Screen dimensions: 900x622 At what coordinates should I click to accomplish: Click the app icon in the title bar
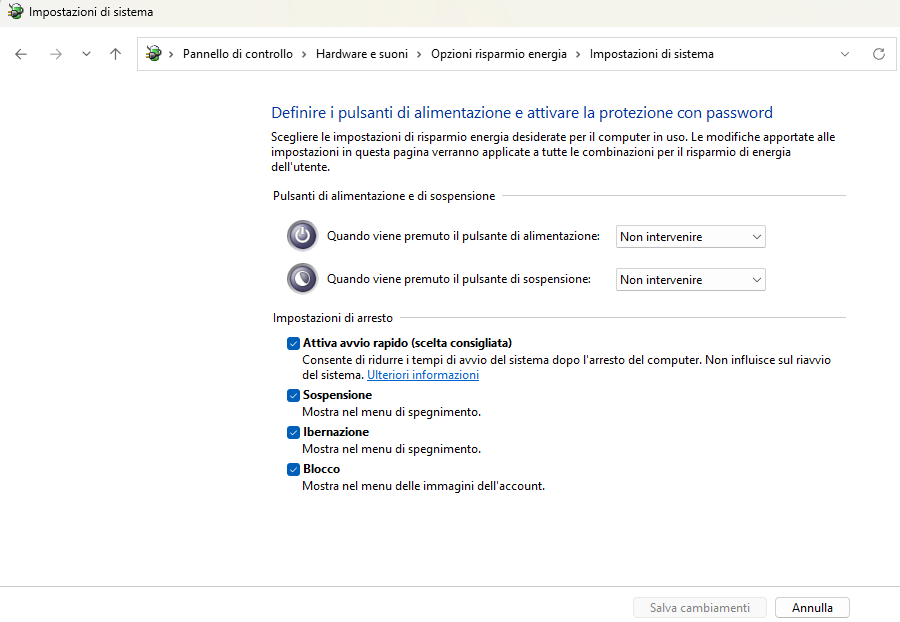coord(12,11)
